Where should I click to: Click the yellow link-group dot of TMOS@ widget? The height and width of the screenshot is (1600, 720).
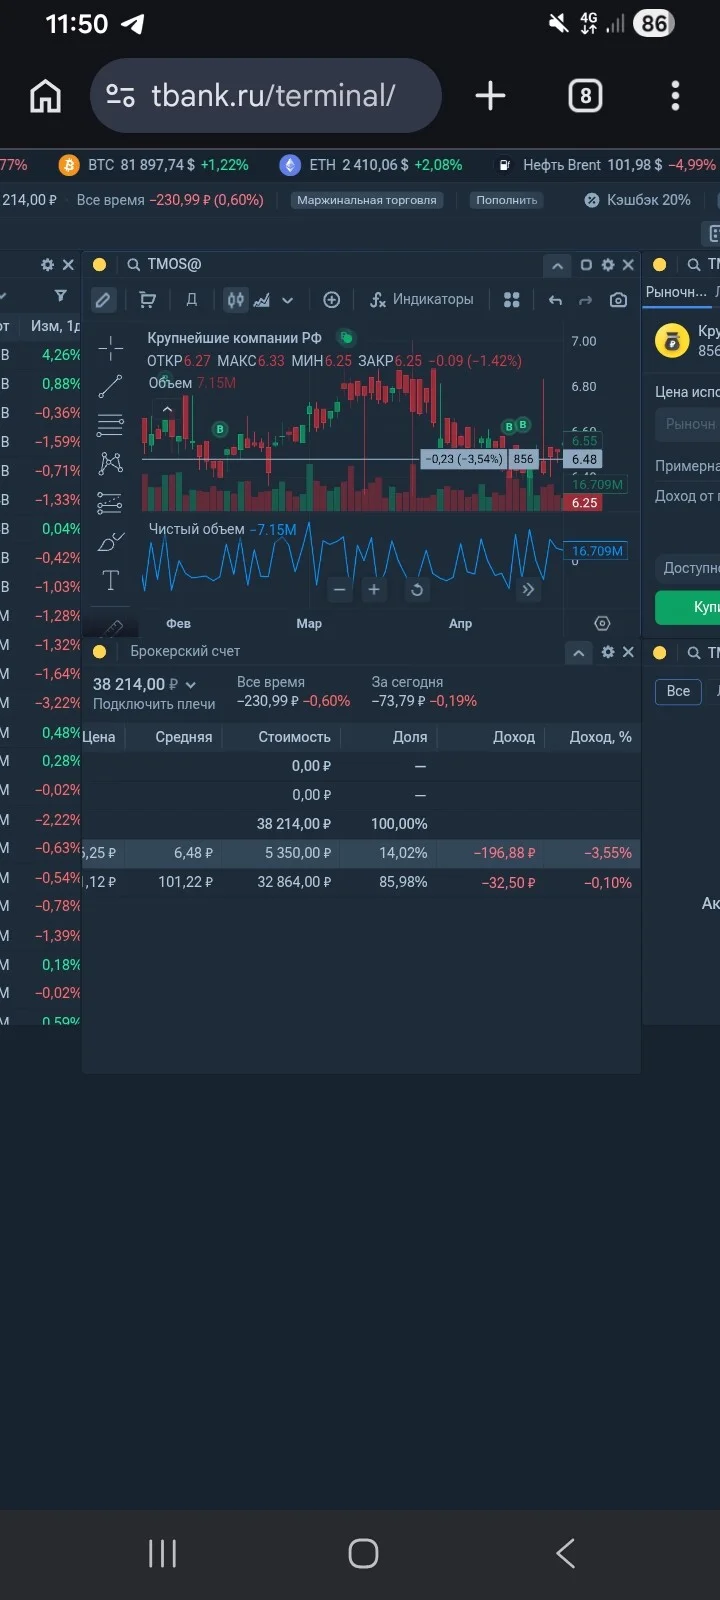pos(99,265)
